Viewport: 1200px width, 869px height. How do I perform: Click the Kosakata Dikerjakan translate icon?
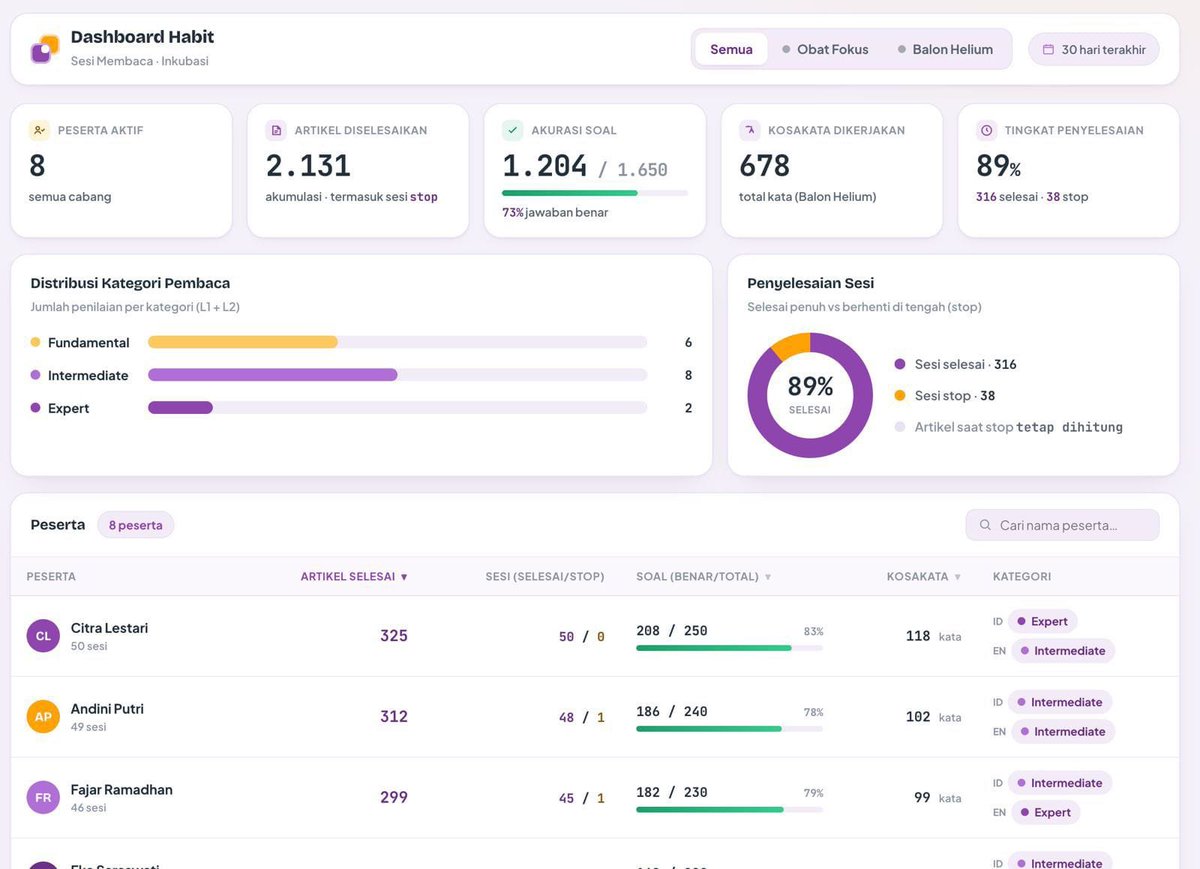(x=749, y=130)
